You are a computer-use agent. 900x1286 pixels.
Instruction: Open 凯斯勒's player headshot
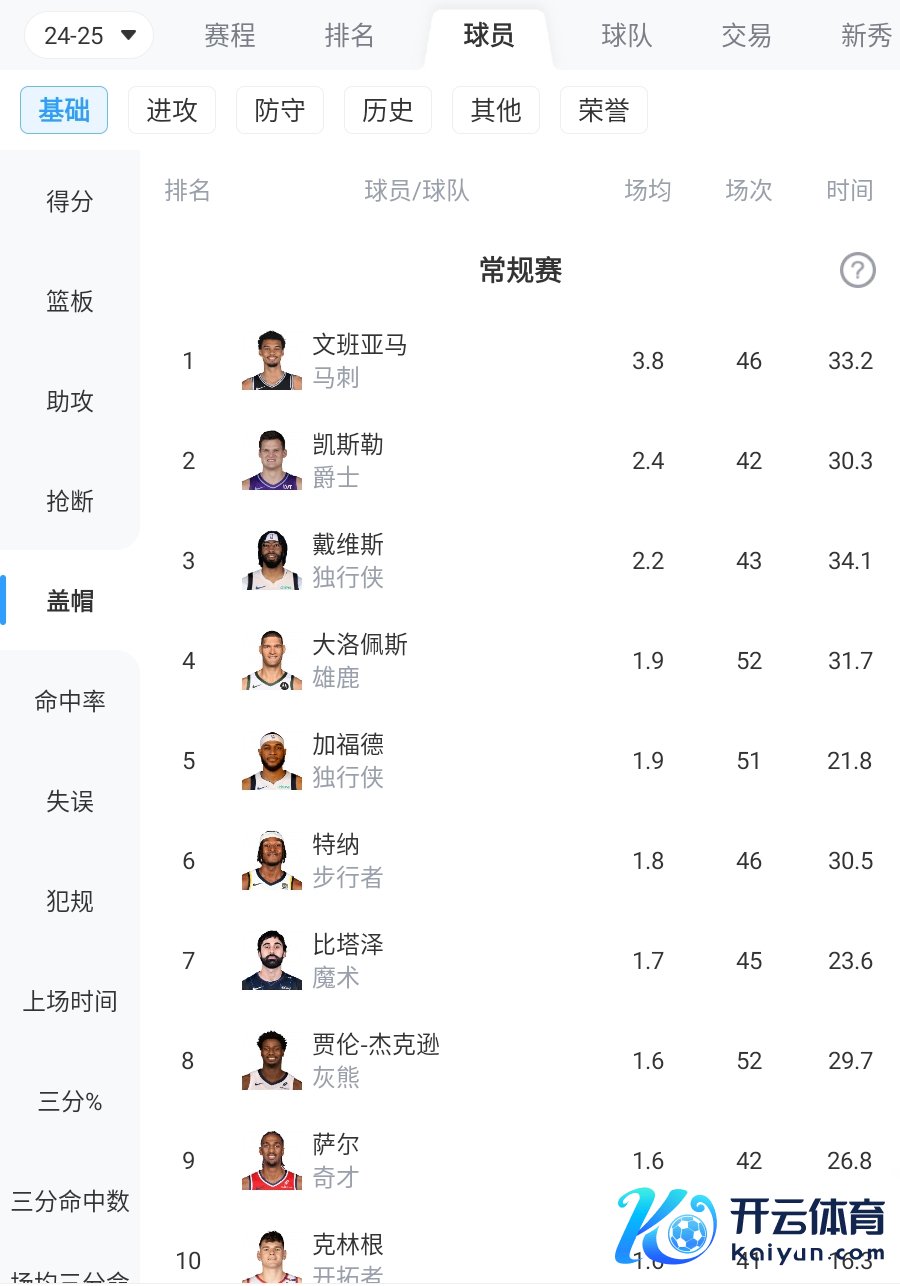pyautogui.click(x=272, y=460)
